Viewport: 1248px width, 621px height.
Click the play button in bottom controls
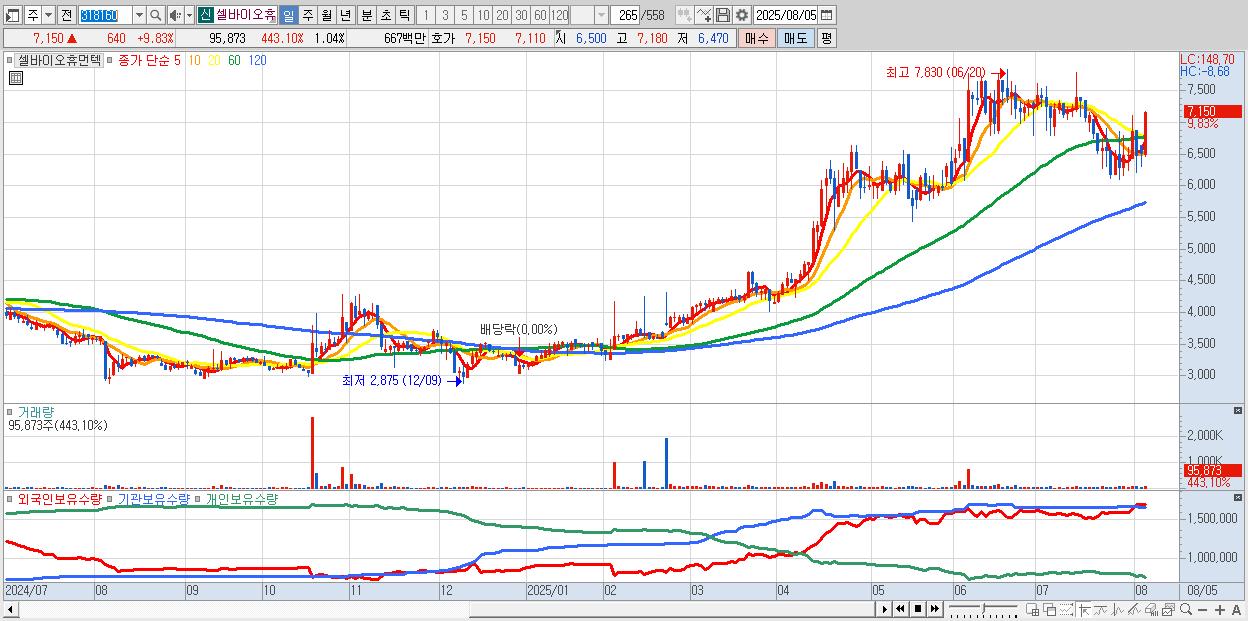click(885, 609)
